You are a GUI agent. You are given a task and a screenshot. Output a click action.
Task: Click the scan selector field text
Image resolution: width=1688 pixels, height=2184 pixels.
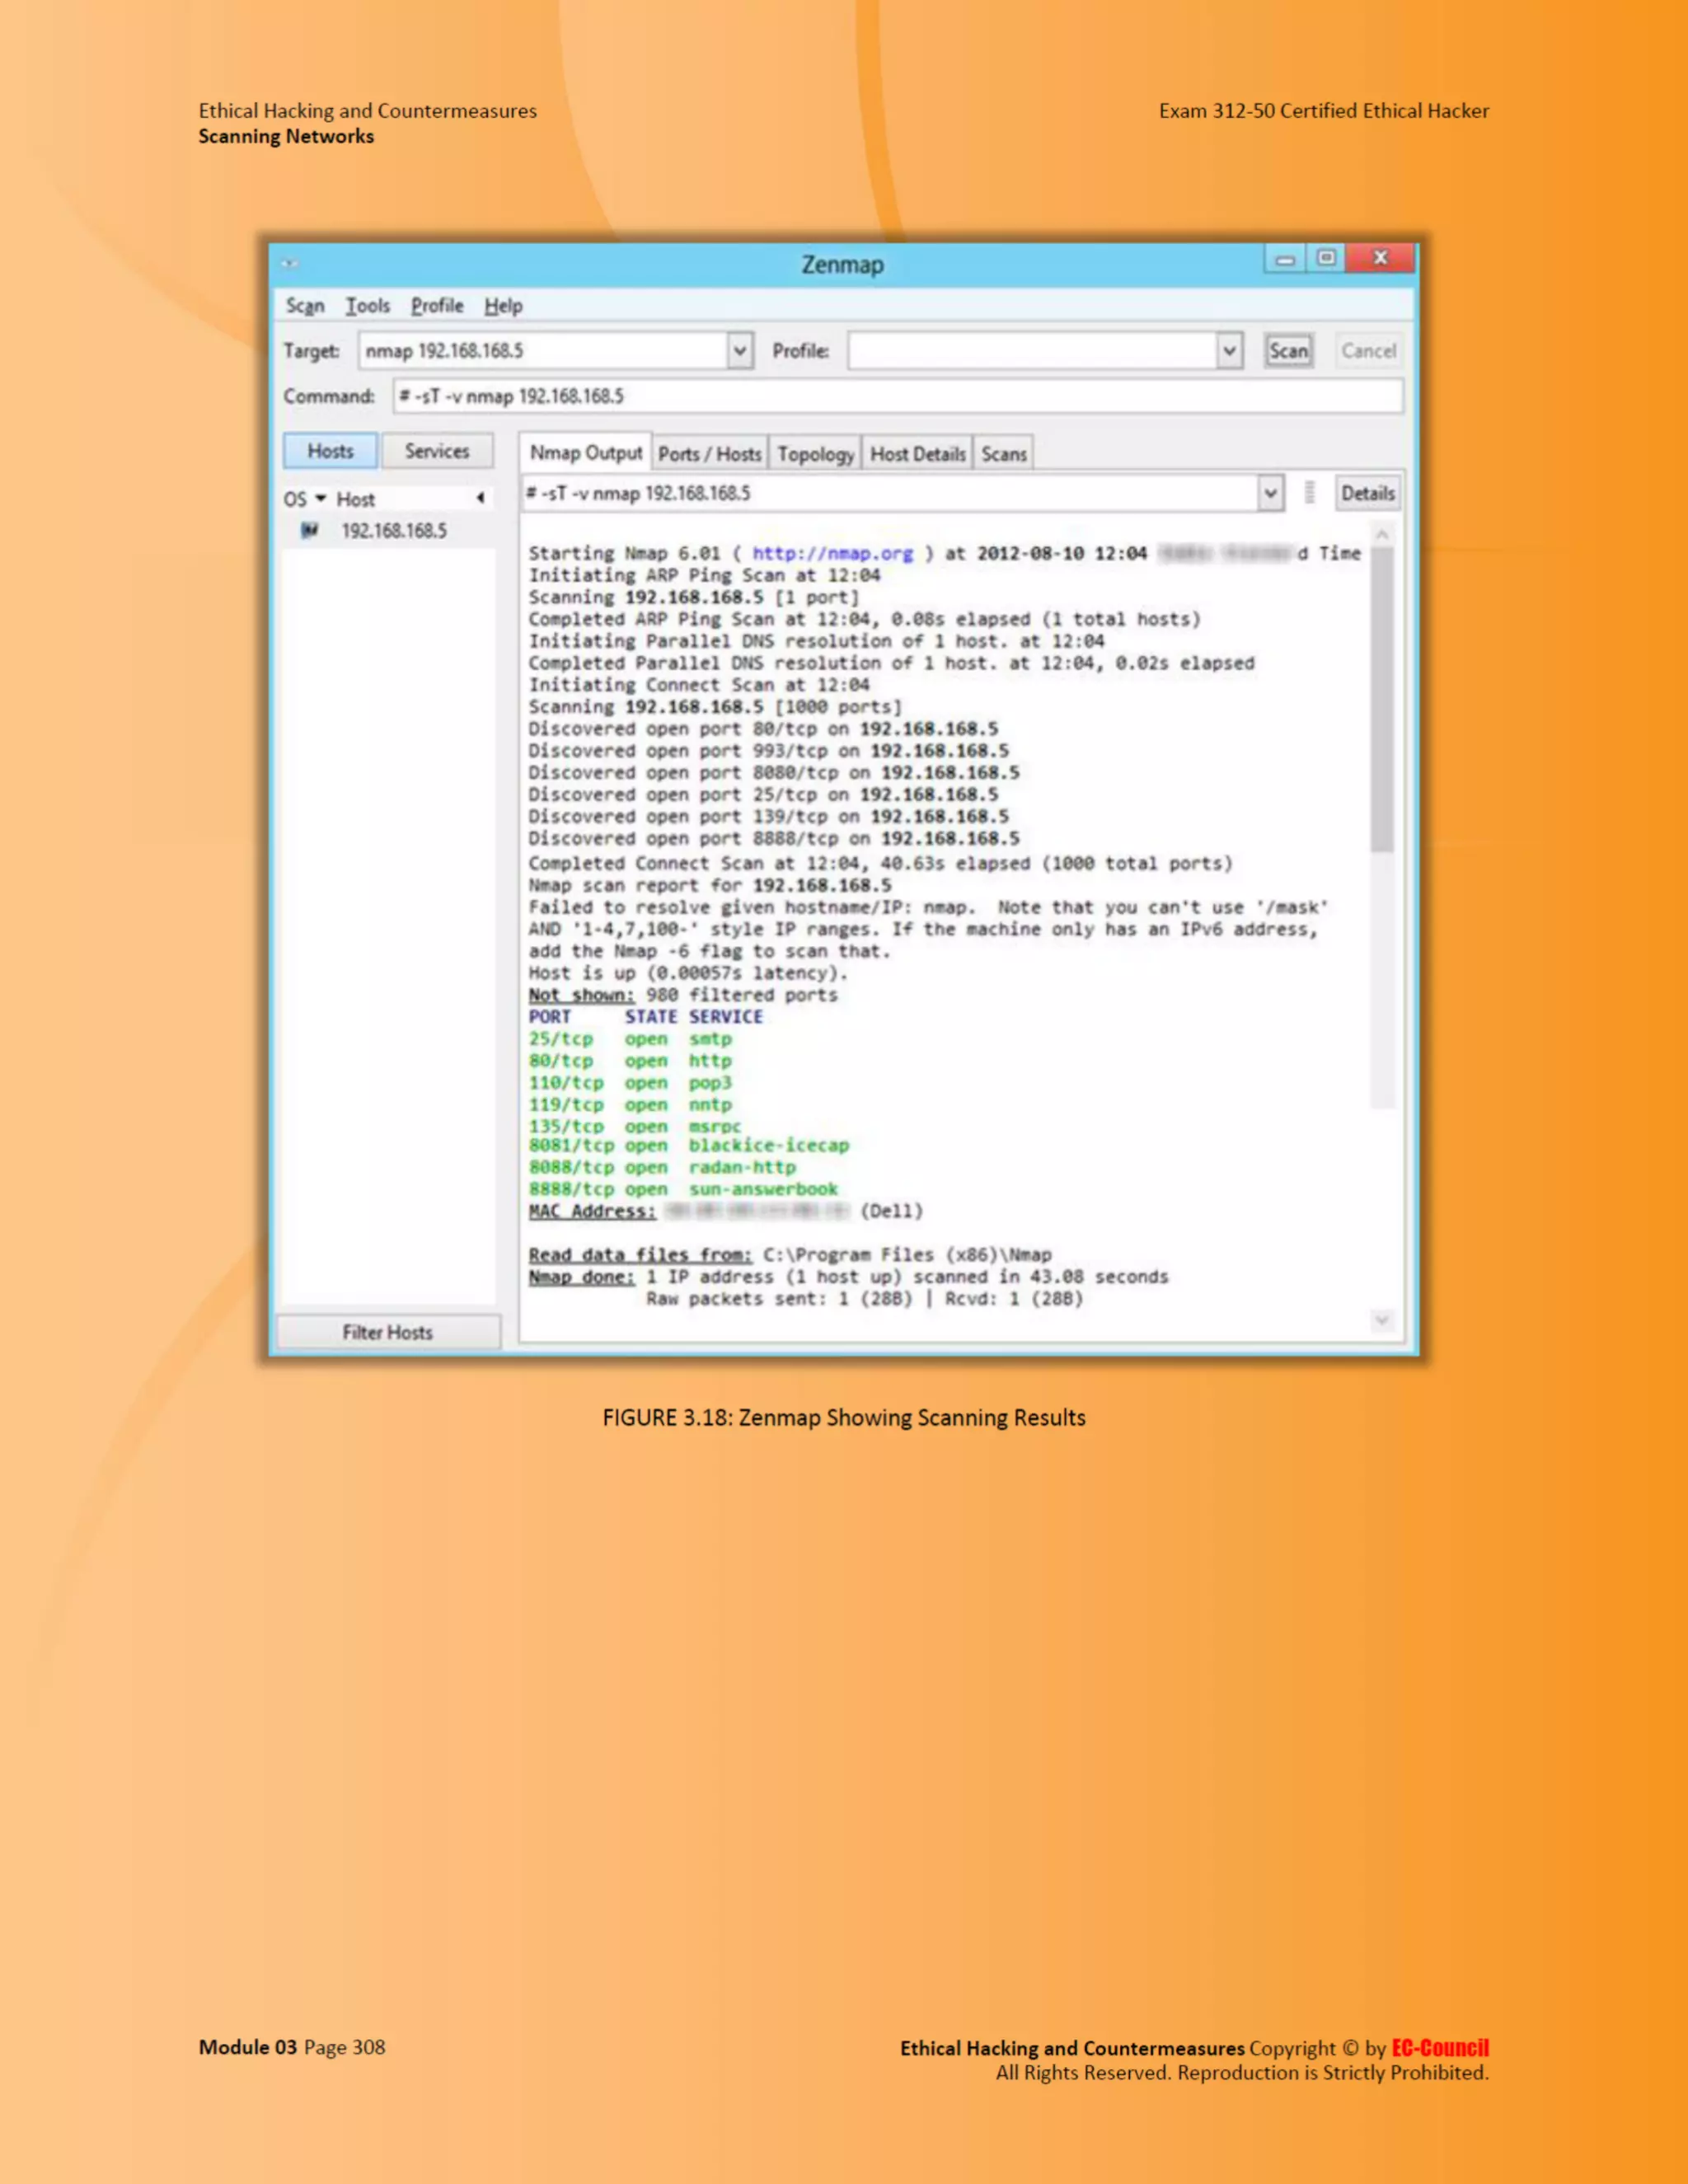(638, 493)
